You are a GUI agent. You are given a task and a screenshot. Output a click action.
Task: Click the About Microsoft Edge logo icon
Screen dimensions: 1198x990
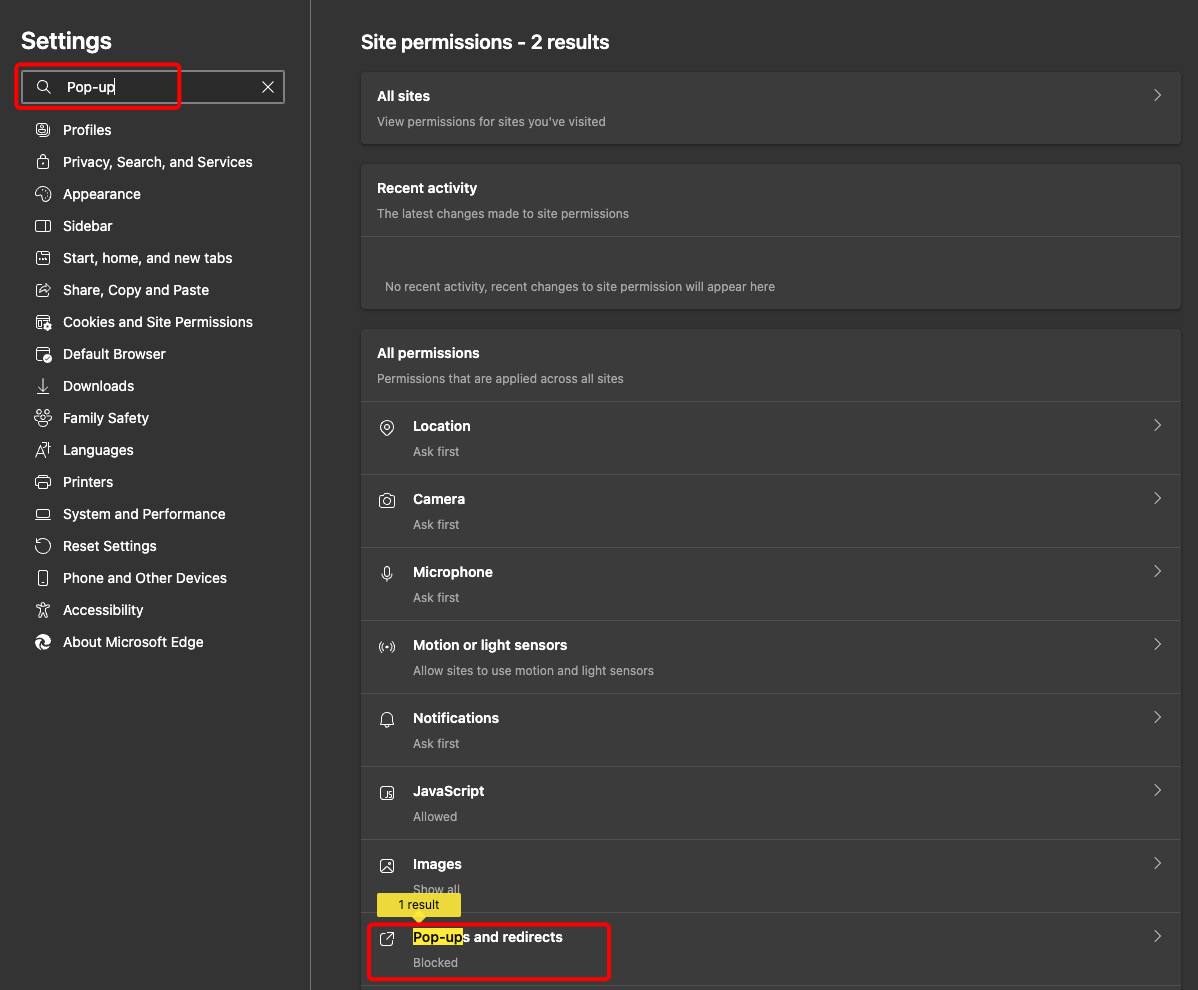click(x=44, y=642)
